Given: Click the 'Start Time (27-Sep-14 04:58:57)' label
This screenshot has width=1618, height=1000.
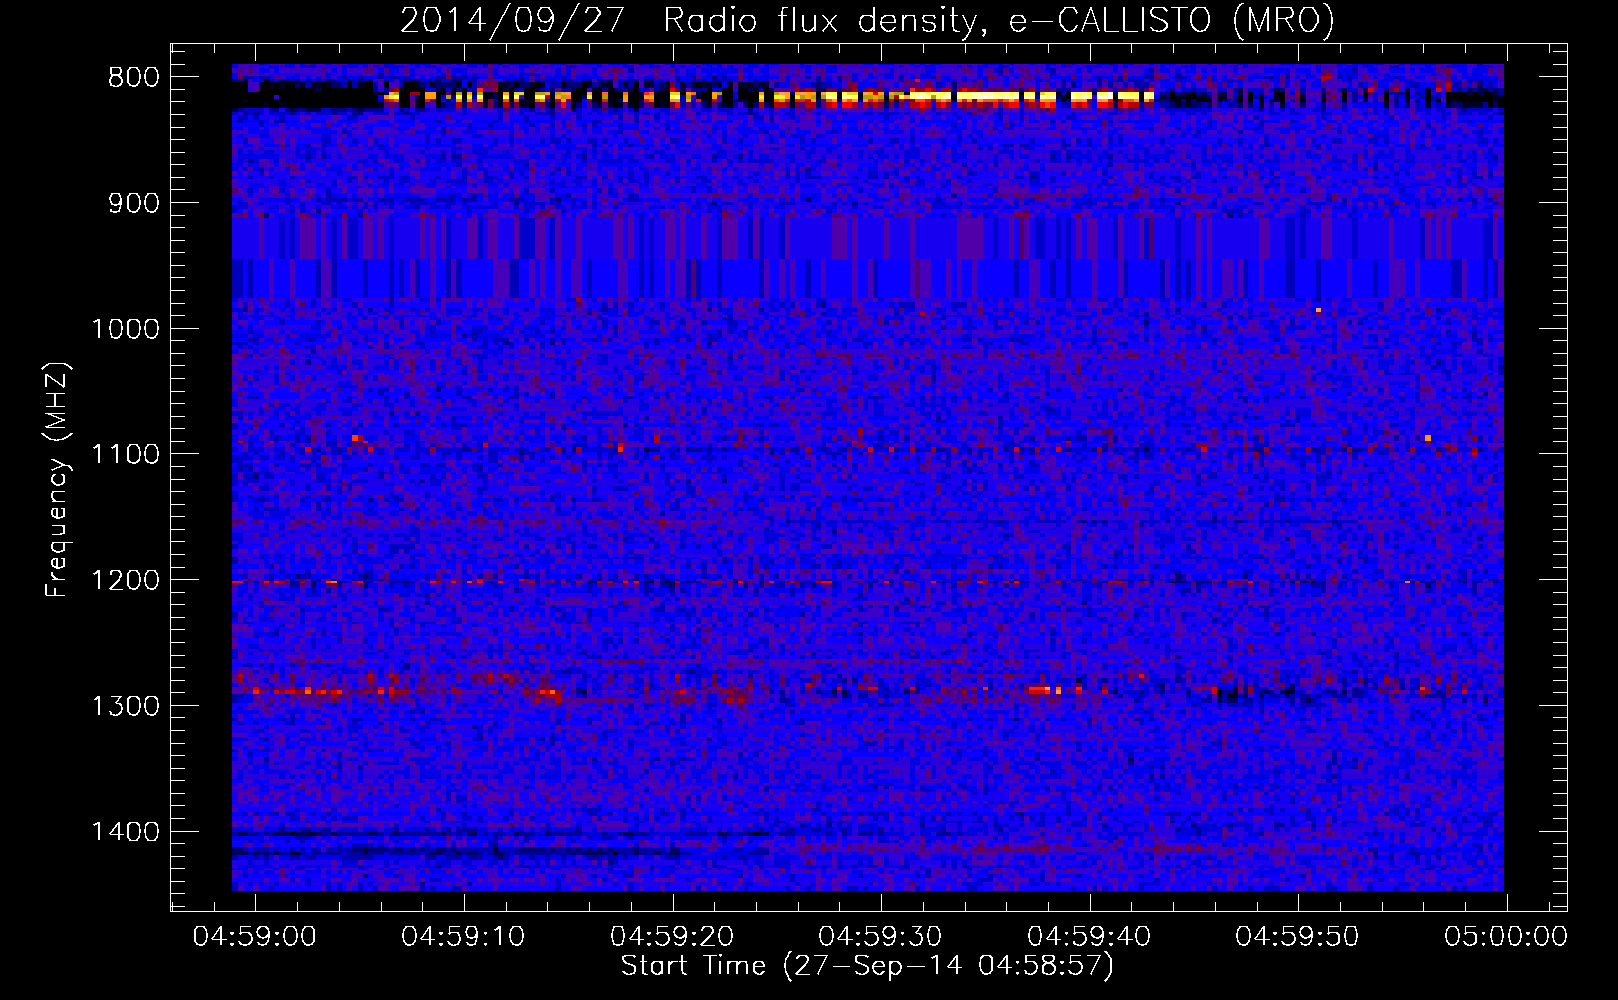Looking at the screenshot, I should [x=867, y=966].
